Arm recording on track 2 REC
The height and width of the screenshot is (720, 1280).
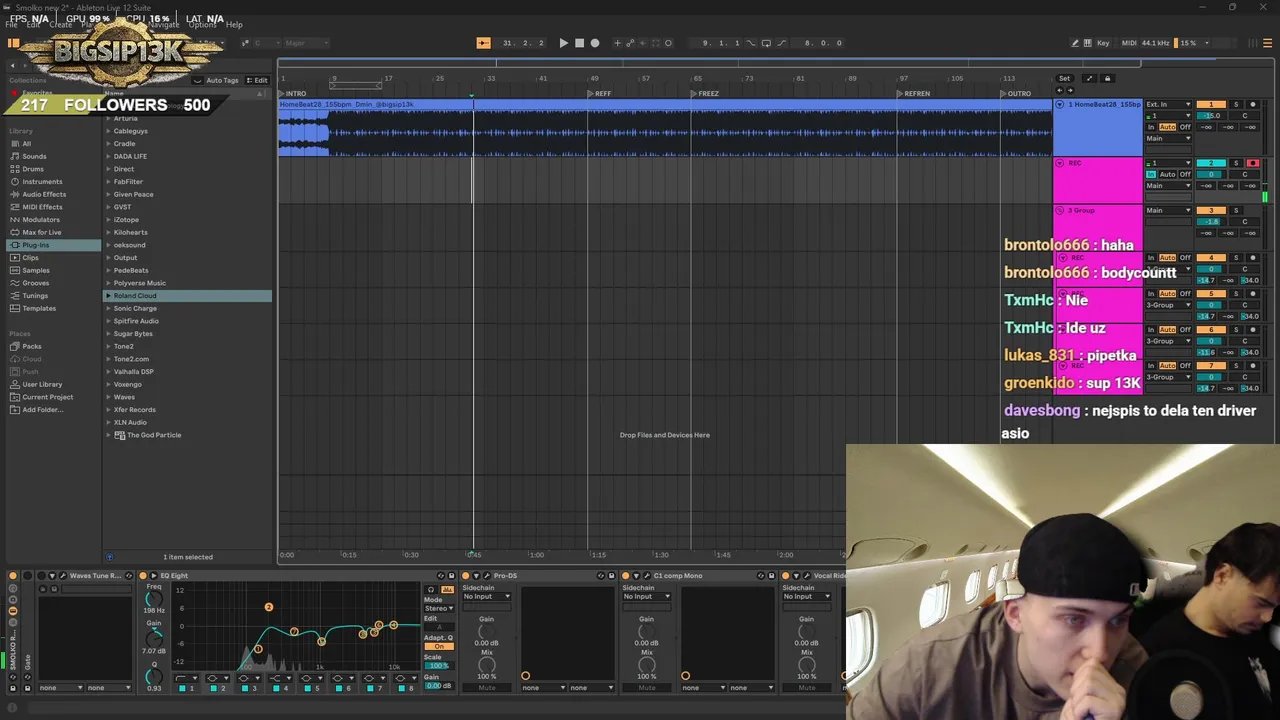1253,163
